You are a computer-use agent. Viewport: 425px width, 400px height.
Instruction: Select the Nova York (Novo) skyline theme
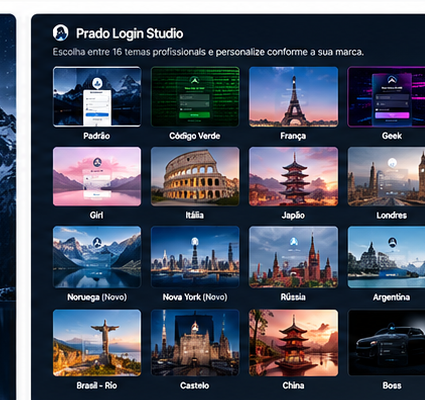point(195,257)
